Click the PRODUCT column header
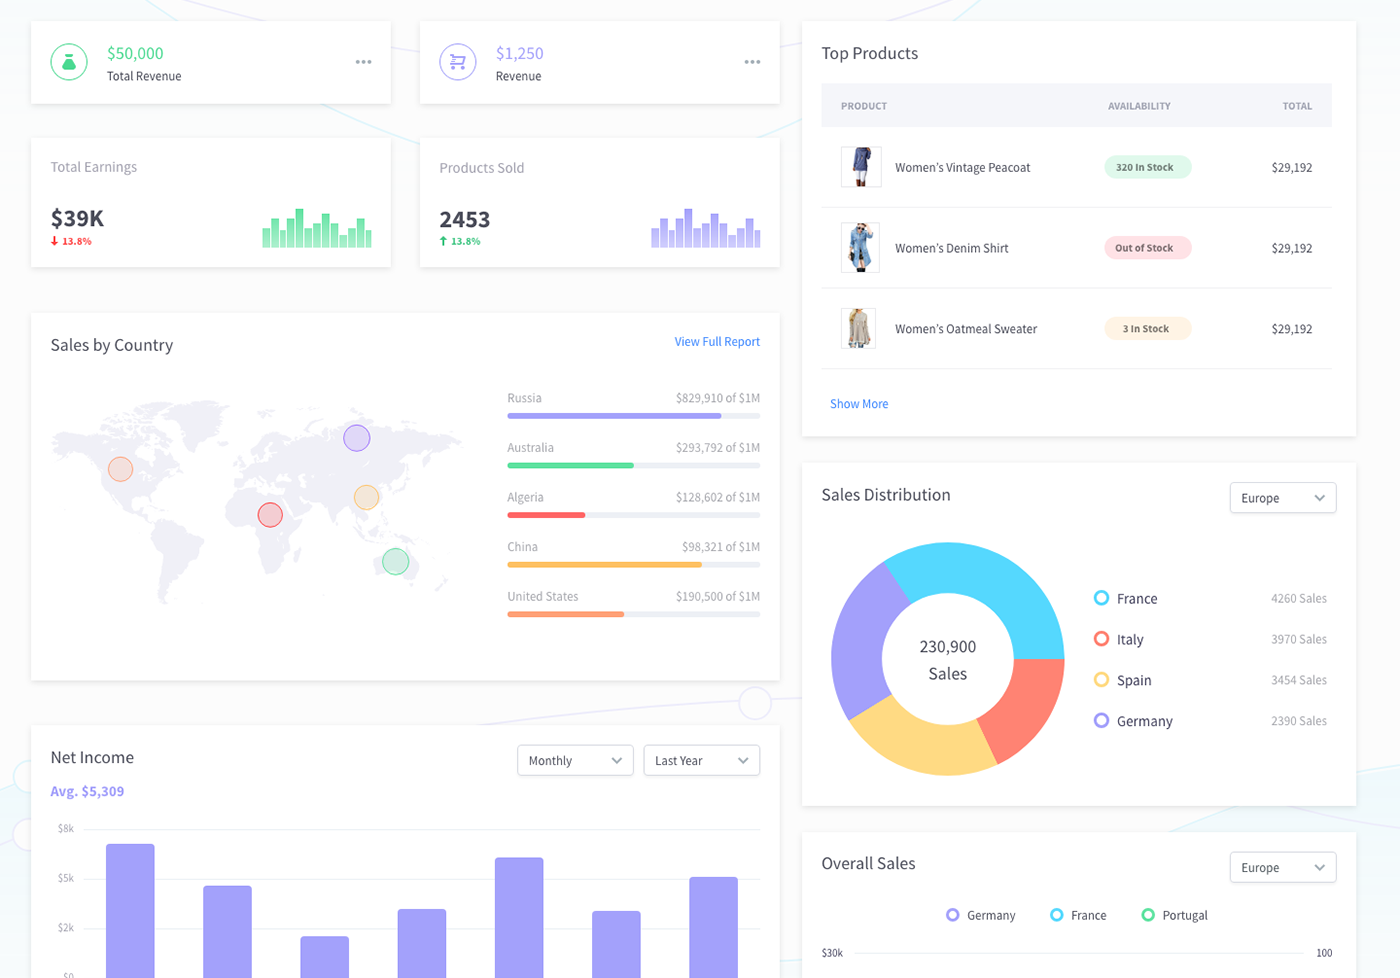The width and height of the screenshot is (1400, 978). 864,106
